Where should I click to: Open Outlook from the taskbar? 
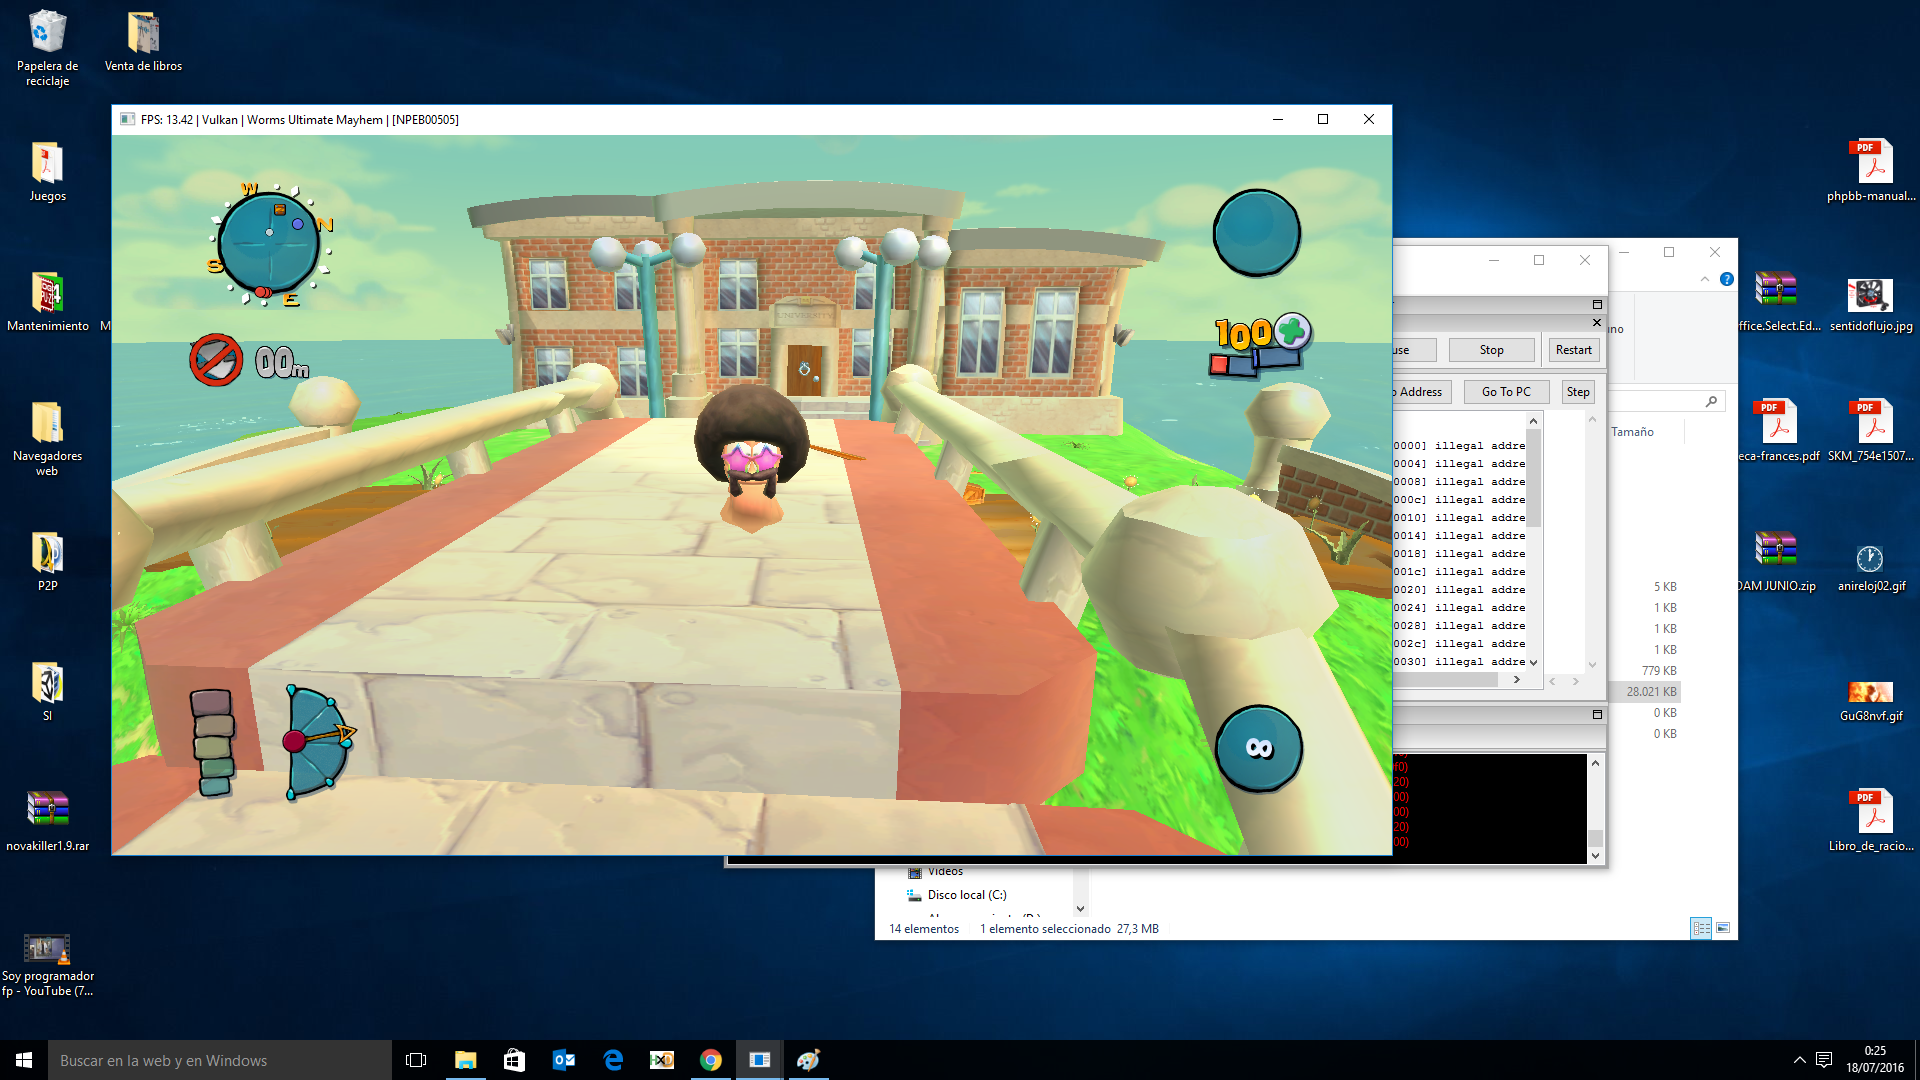coord(564,1060)
